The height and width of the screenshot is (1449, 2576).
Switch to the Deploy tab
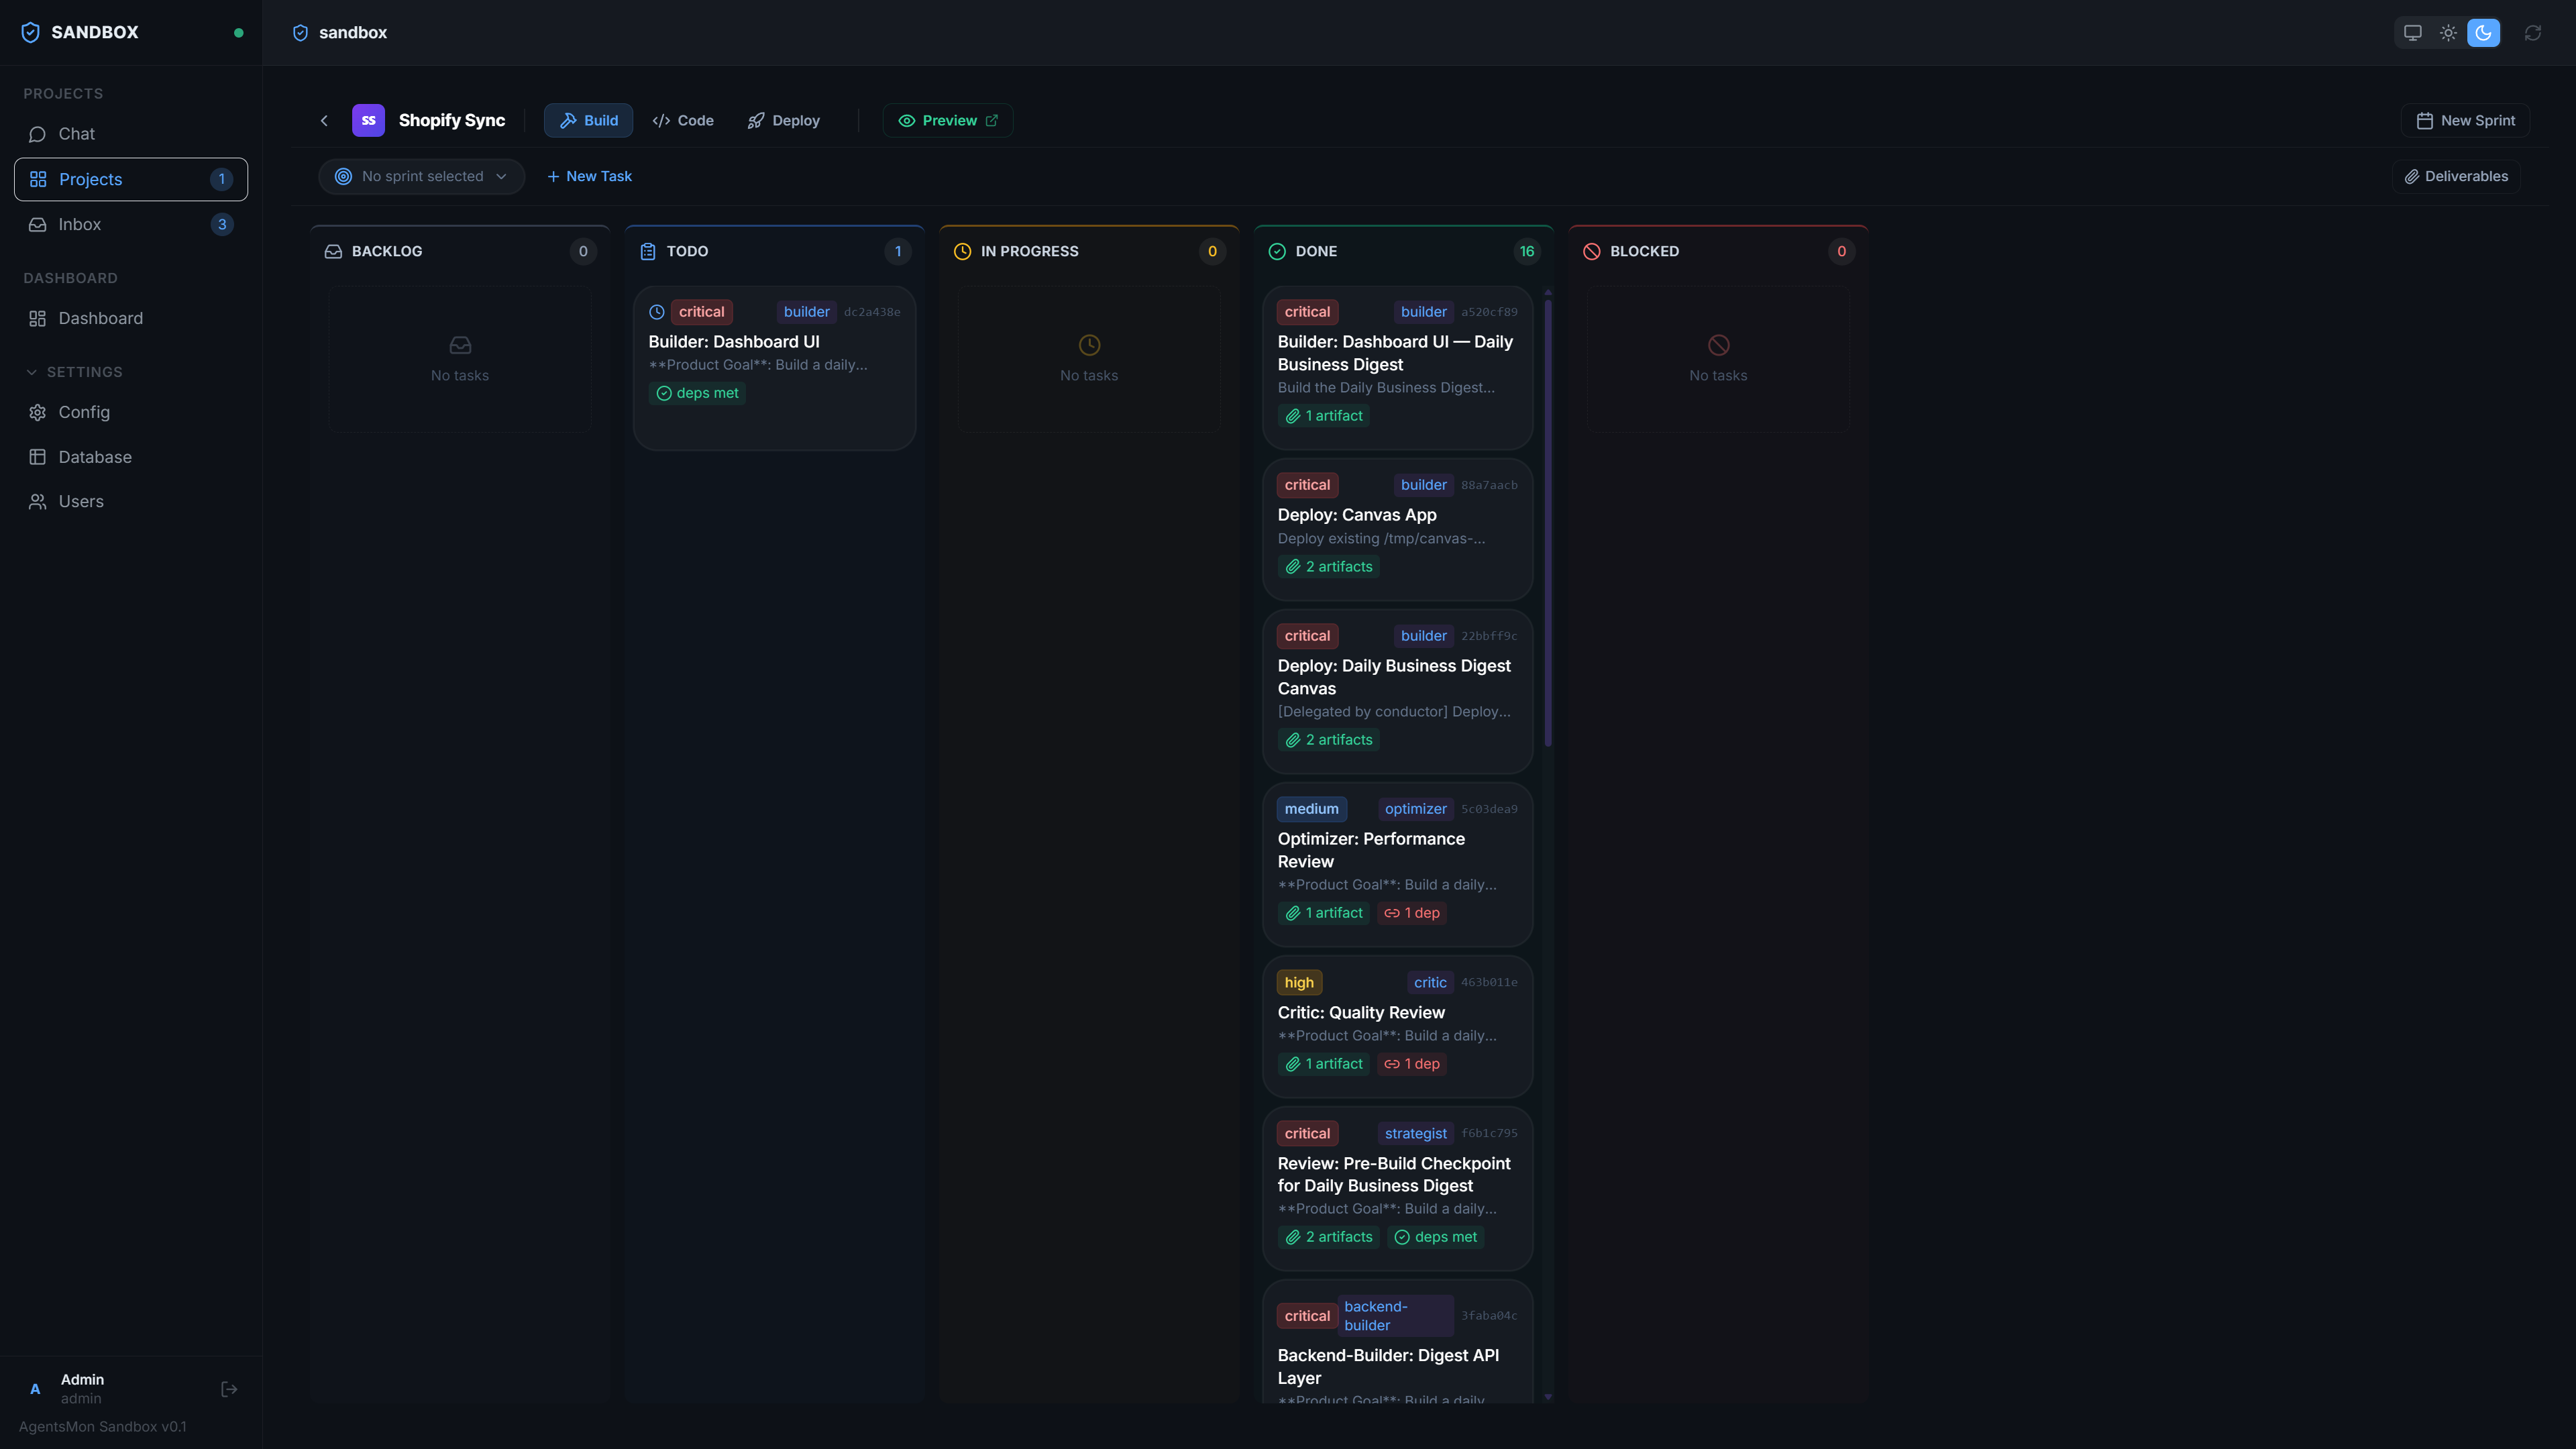784,120
